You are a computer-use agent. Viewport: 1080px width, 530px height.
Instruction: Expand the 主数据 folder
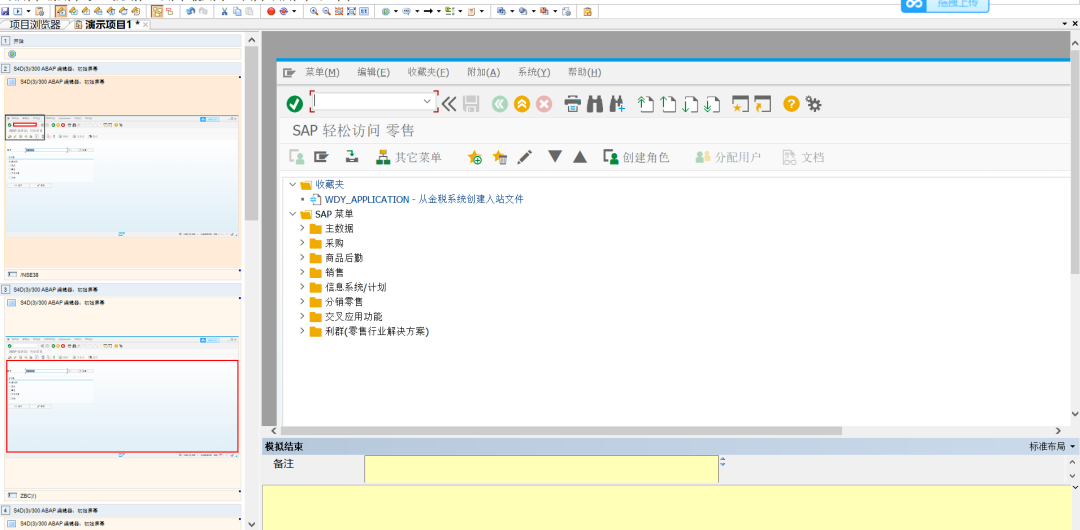click(302, 228)
